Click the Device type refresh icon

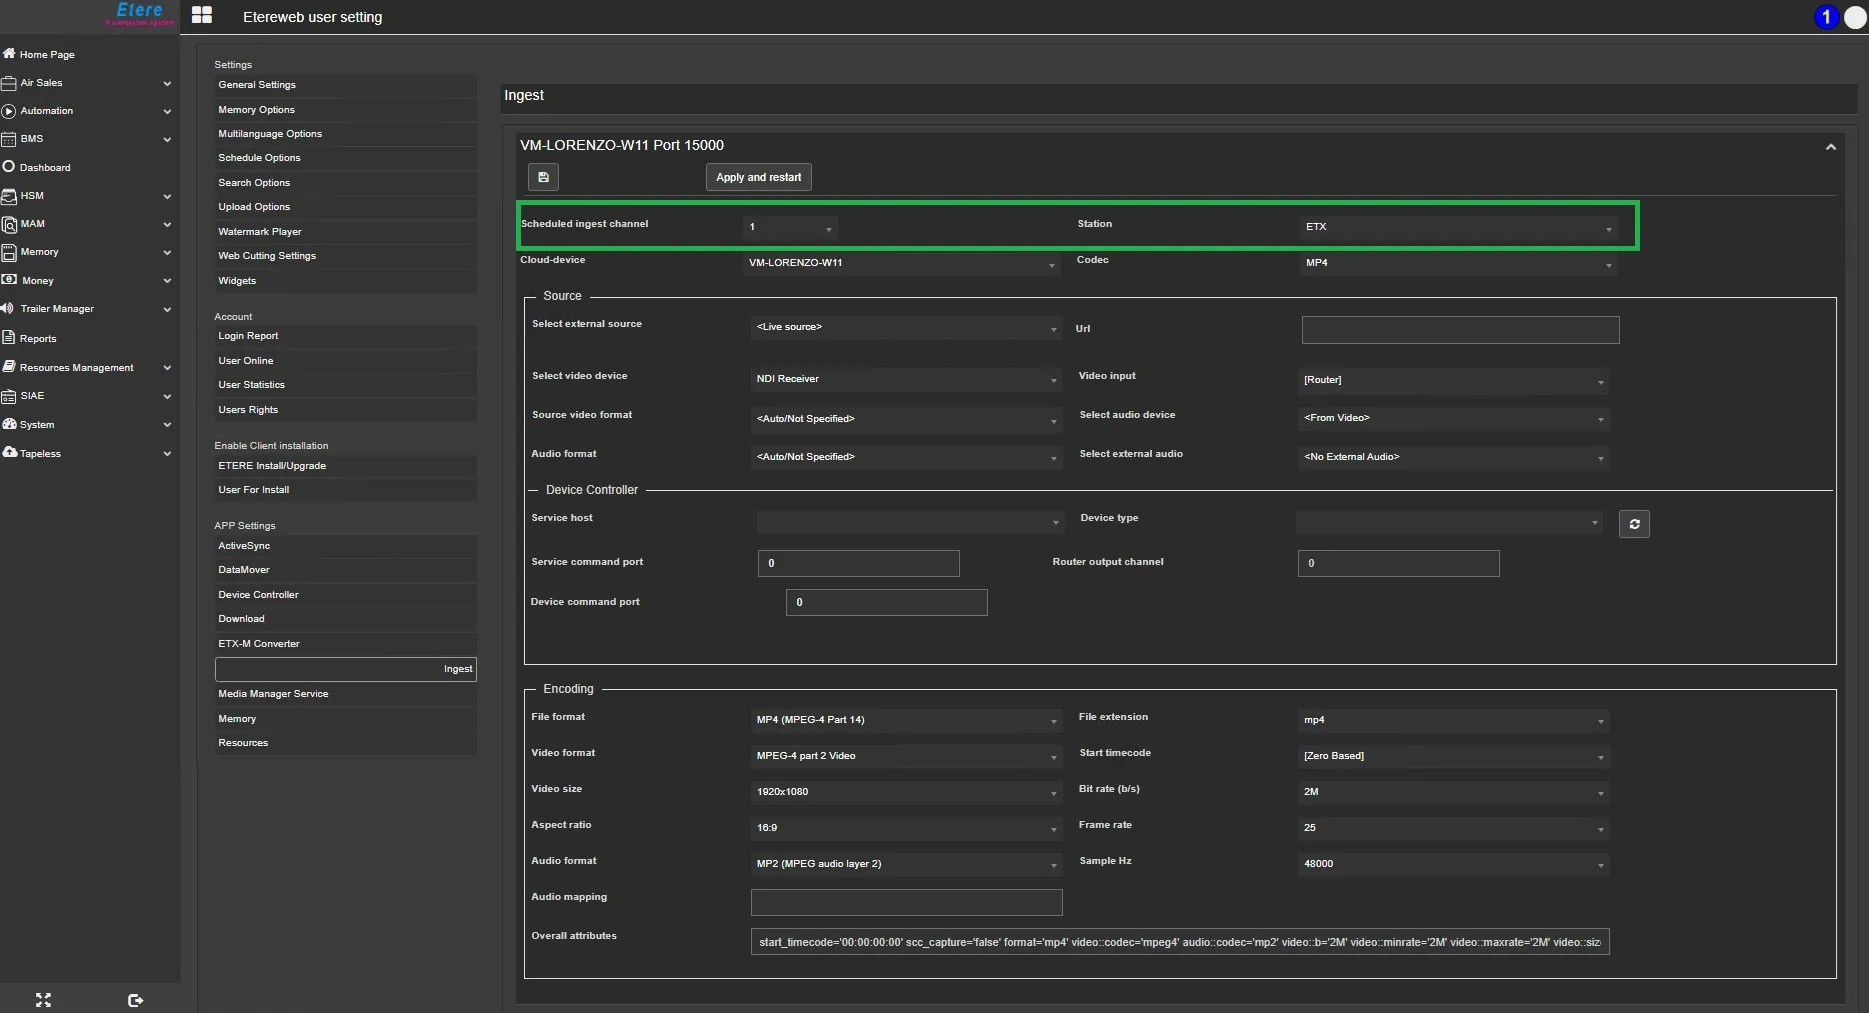(x=1634, y=524)
